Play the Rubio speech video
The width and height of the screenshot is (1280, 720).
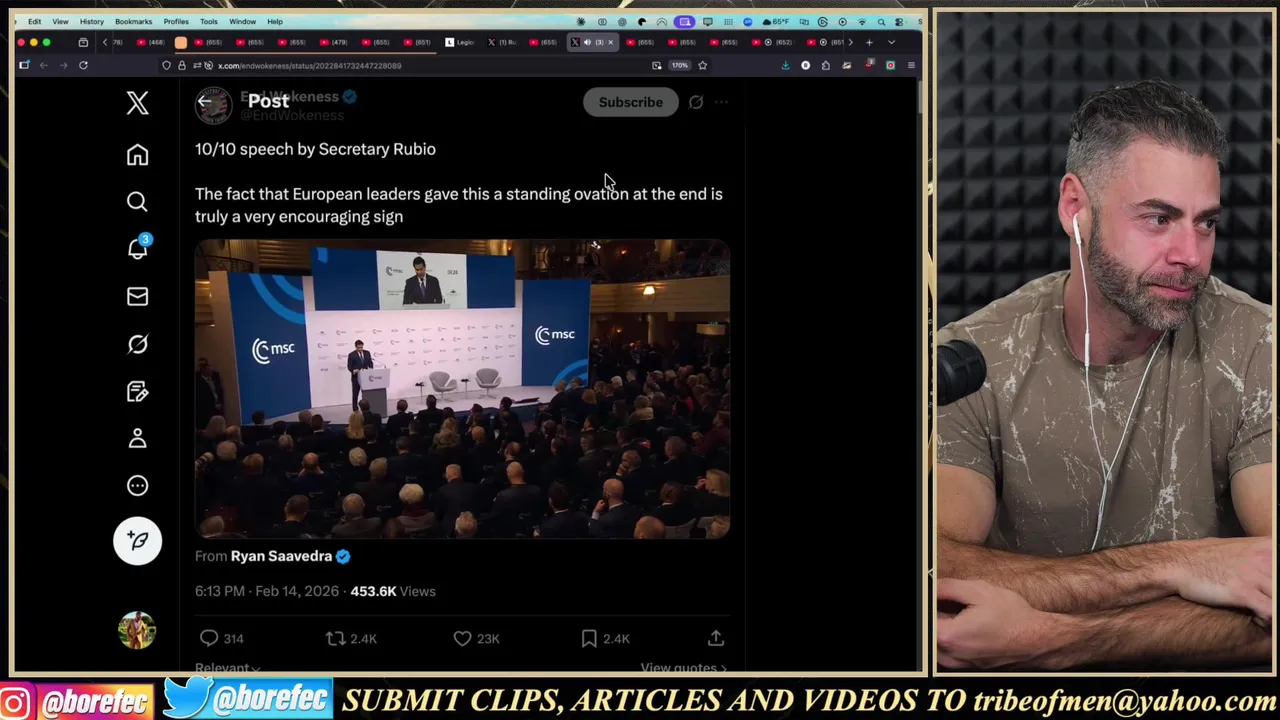click(x=462, y=389)
